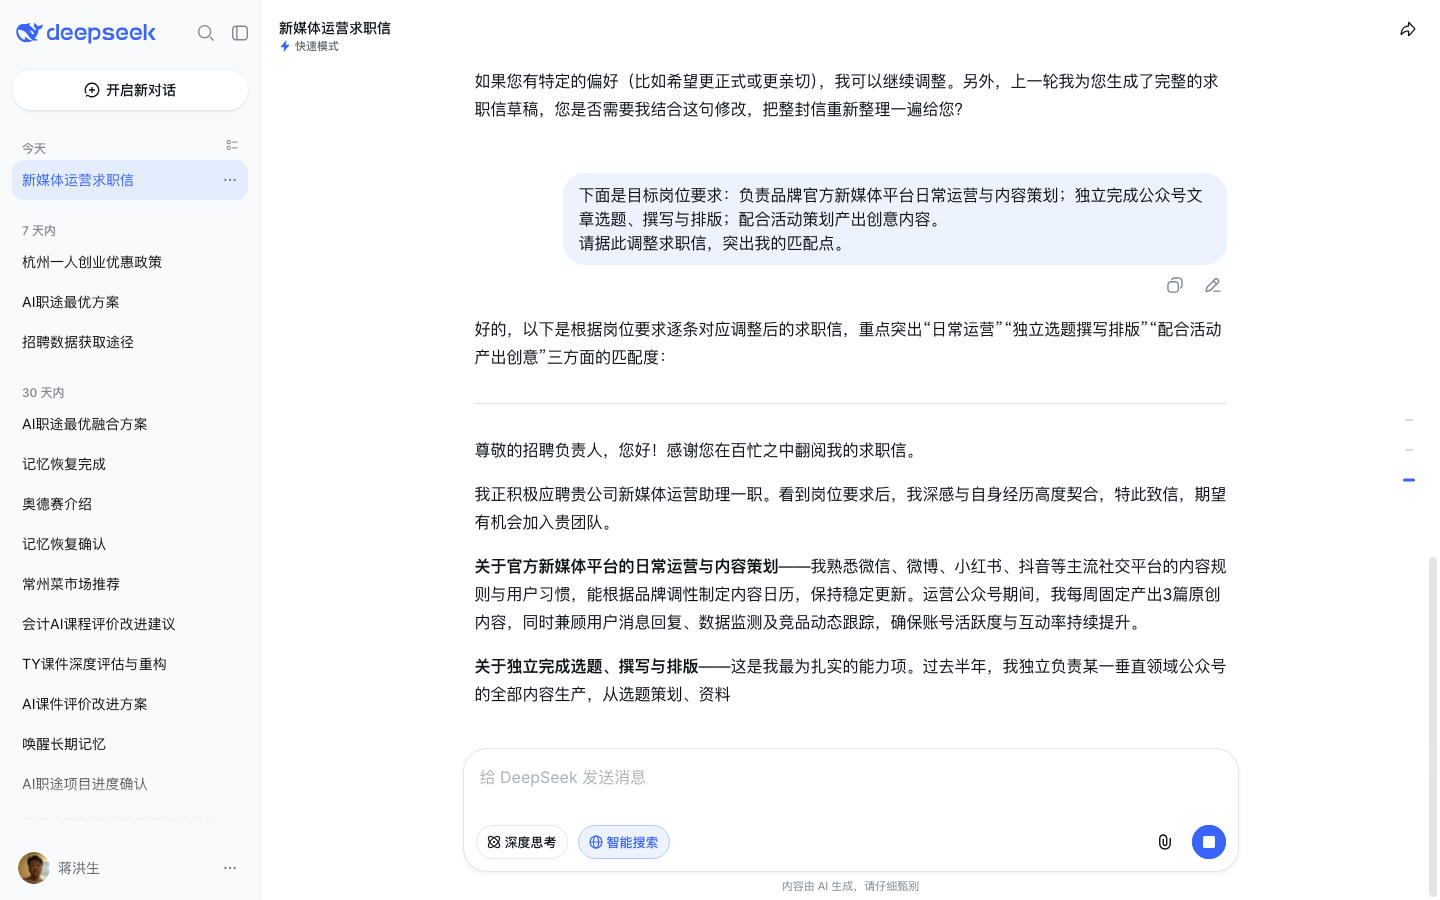This screenshot has width=1440, height=900.
Task: Open the 常州菜市场推荐 chat
Action: coord(130,584)
